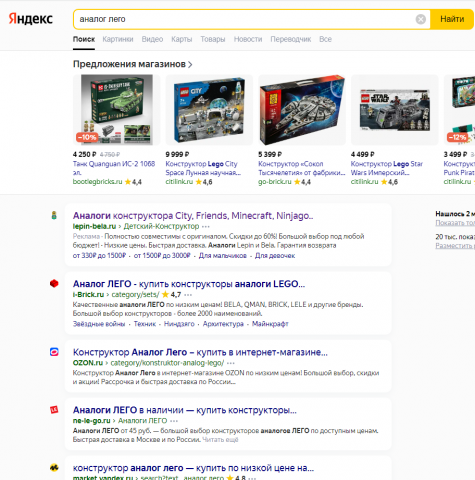This screenshot has height=480, width=475.
Task: Open the Для девочек sitelink
Action: 275,256
